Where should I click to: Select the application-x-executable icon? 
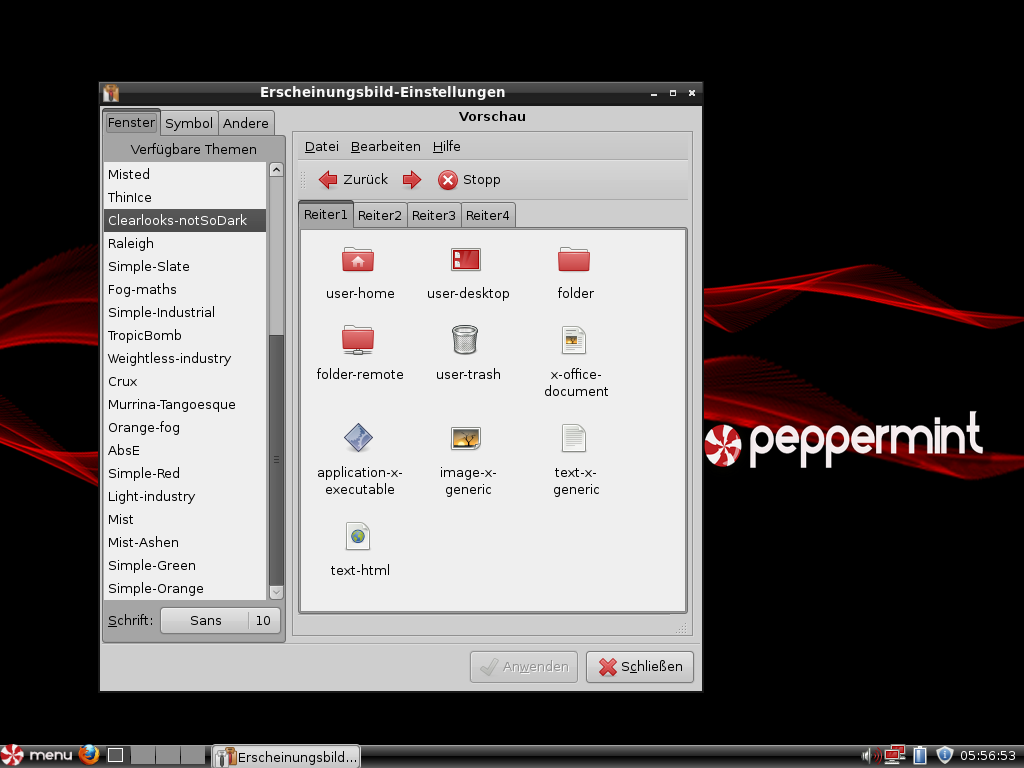coord(359,437)
